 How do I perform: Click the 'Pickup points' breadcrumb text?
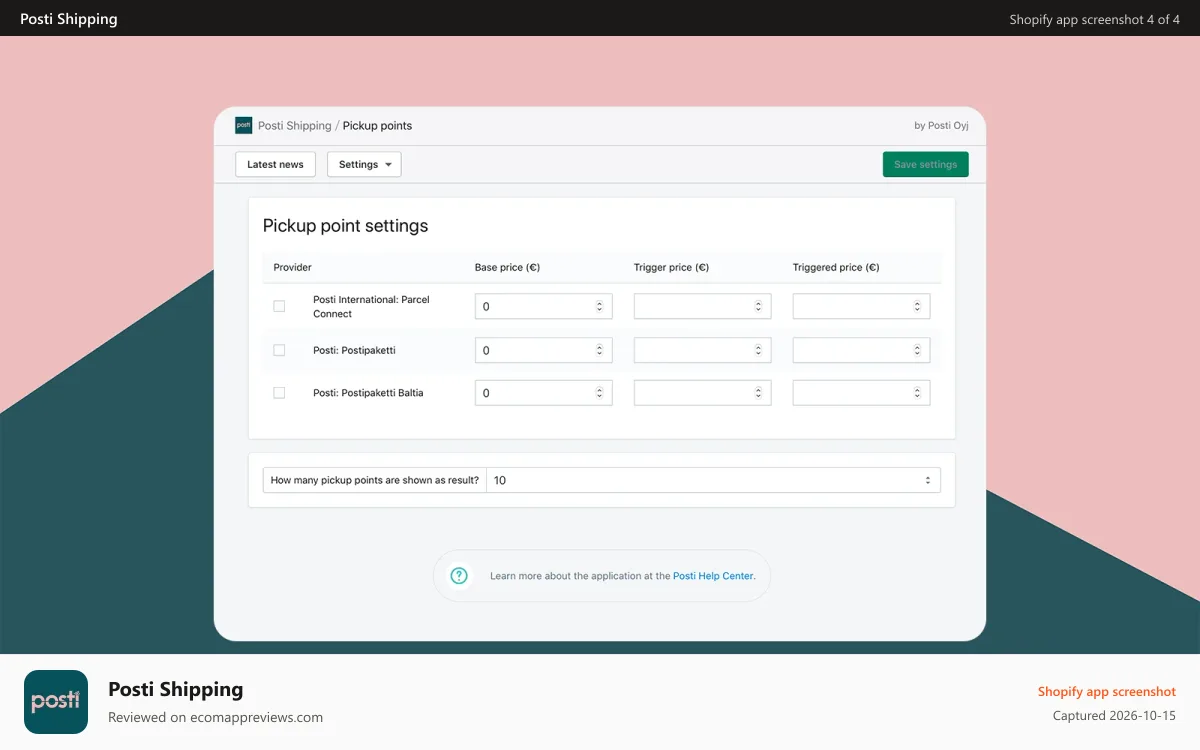coord(377,125)
